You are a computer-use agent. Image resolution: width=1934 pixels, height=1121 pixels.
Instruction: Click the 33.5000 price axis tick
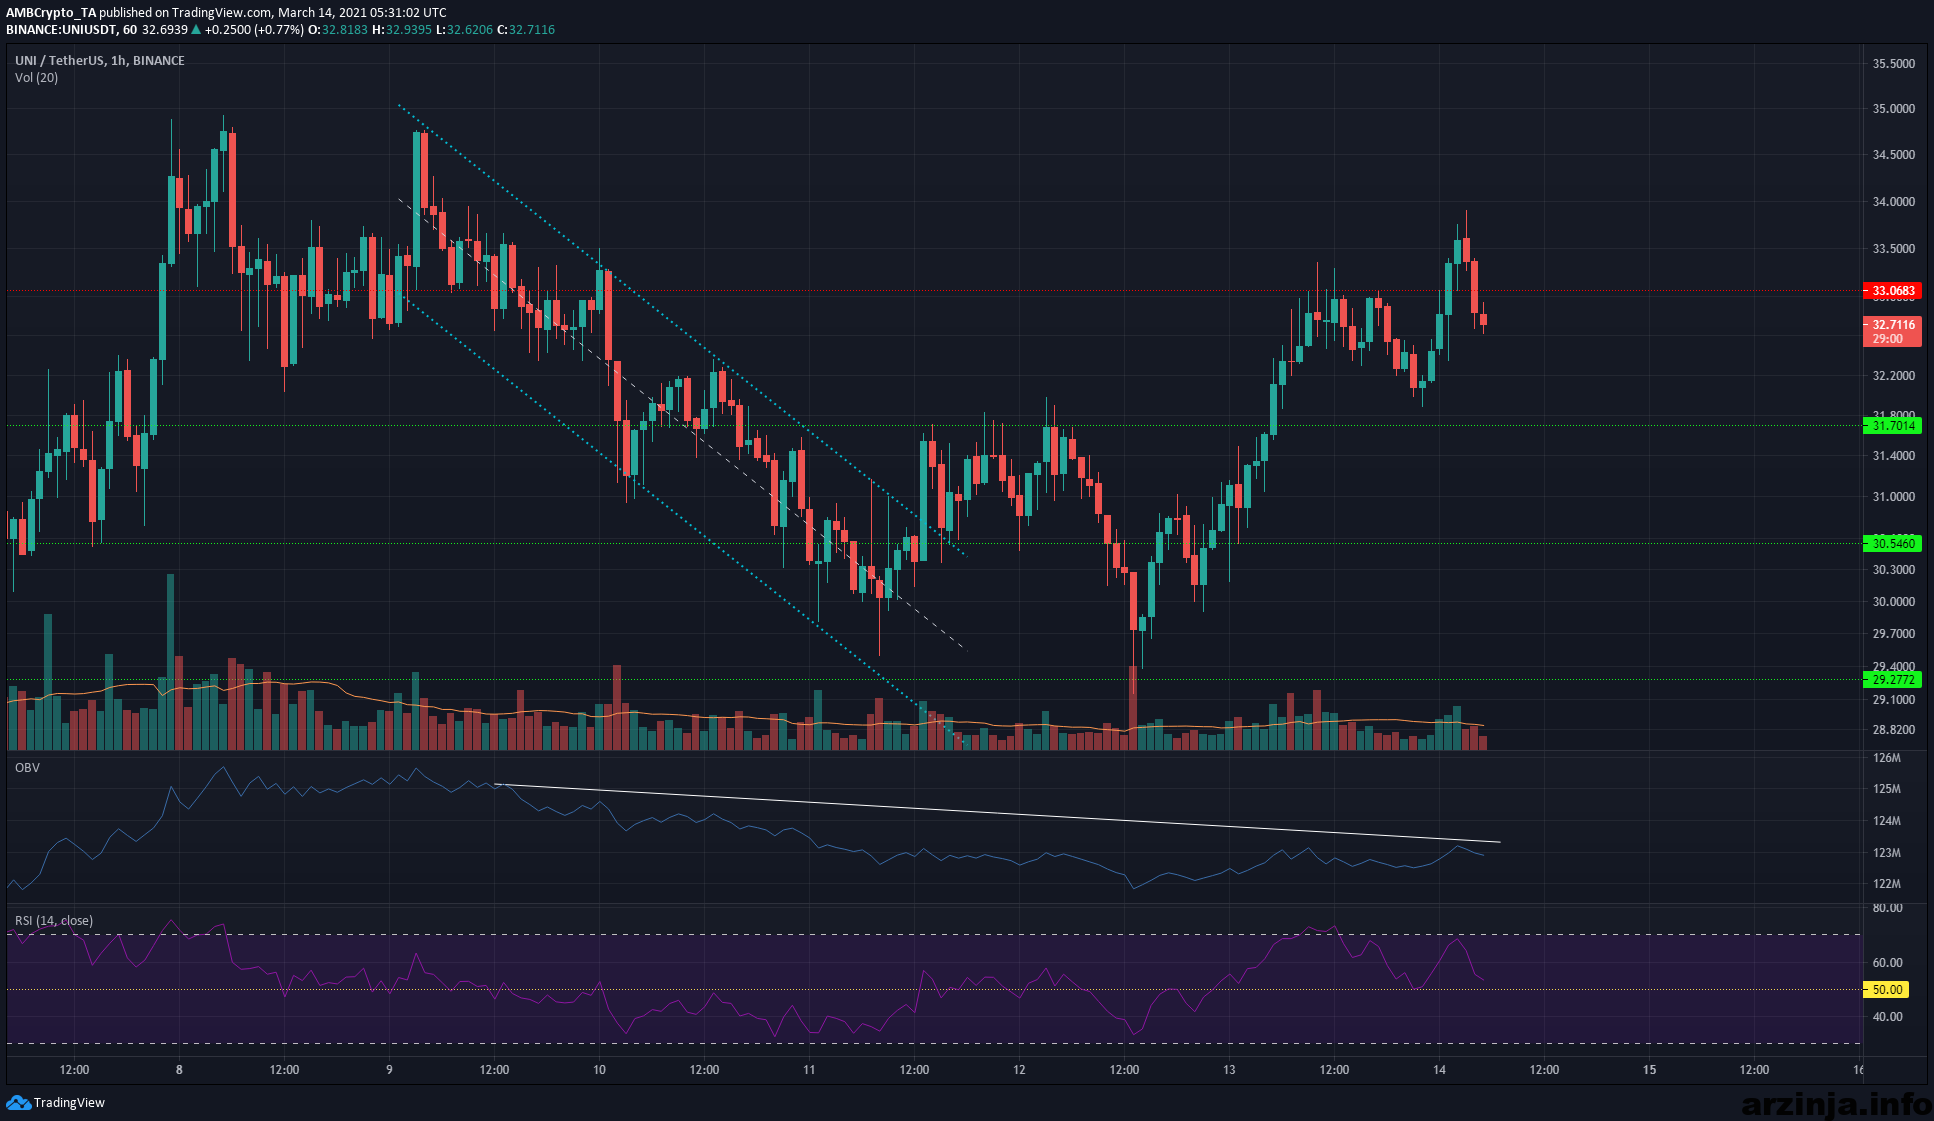pyautogui.click(x=1893, y=248)
